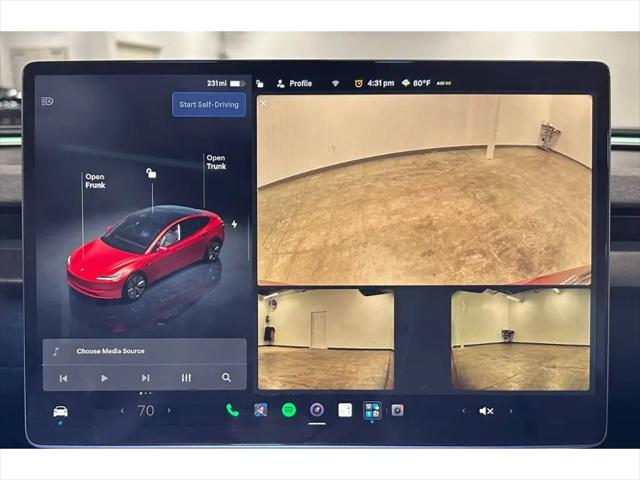
Task: Open the Profile menu
Action: pos(294,84)
